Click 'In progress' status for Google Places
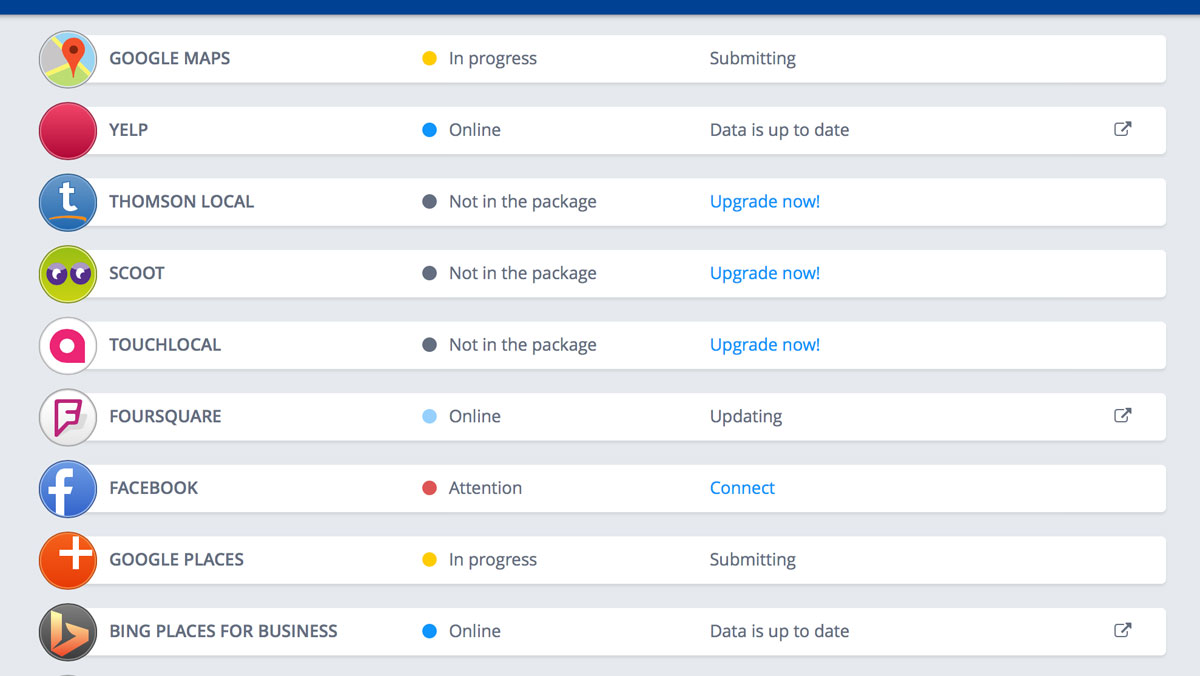Image resolution: width=1200 pixels, height=676 pixels. 493,559
